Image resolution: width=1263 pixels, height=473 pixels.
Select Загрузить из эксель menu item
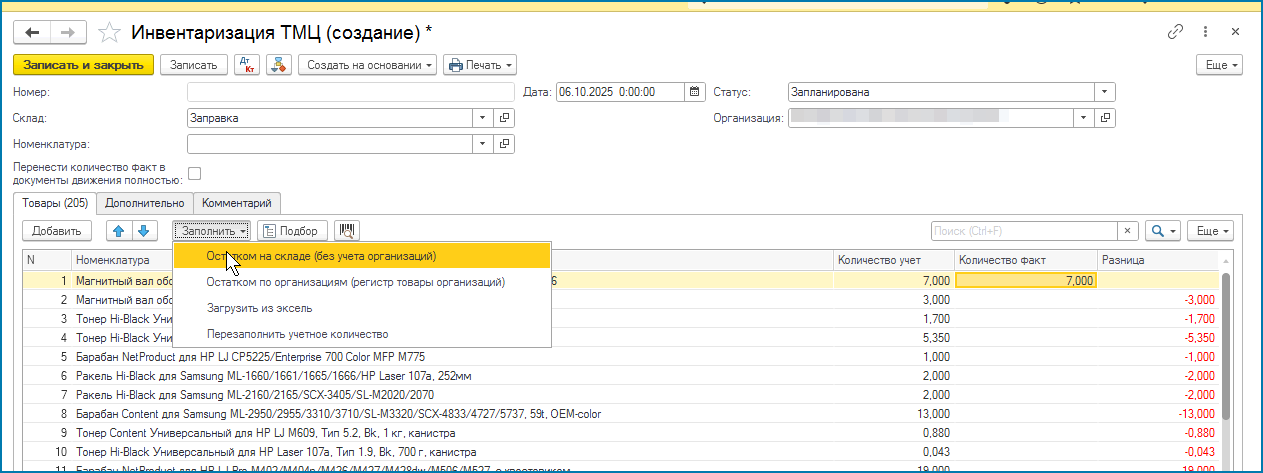pos(259,308)
